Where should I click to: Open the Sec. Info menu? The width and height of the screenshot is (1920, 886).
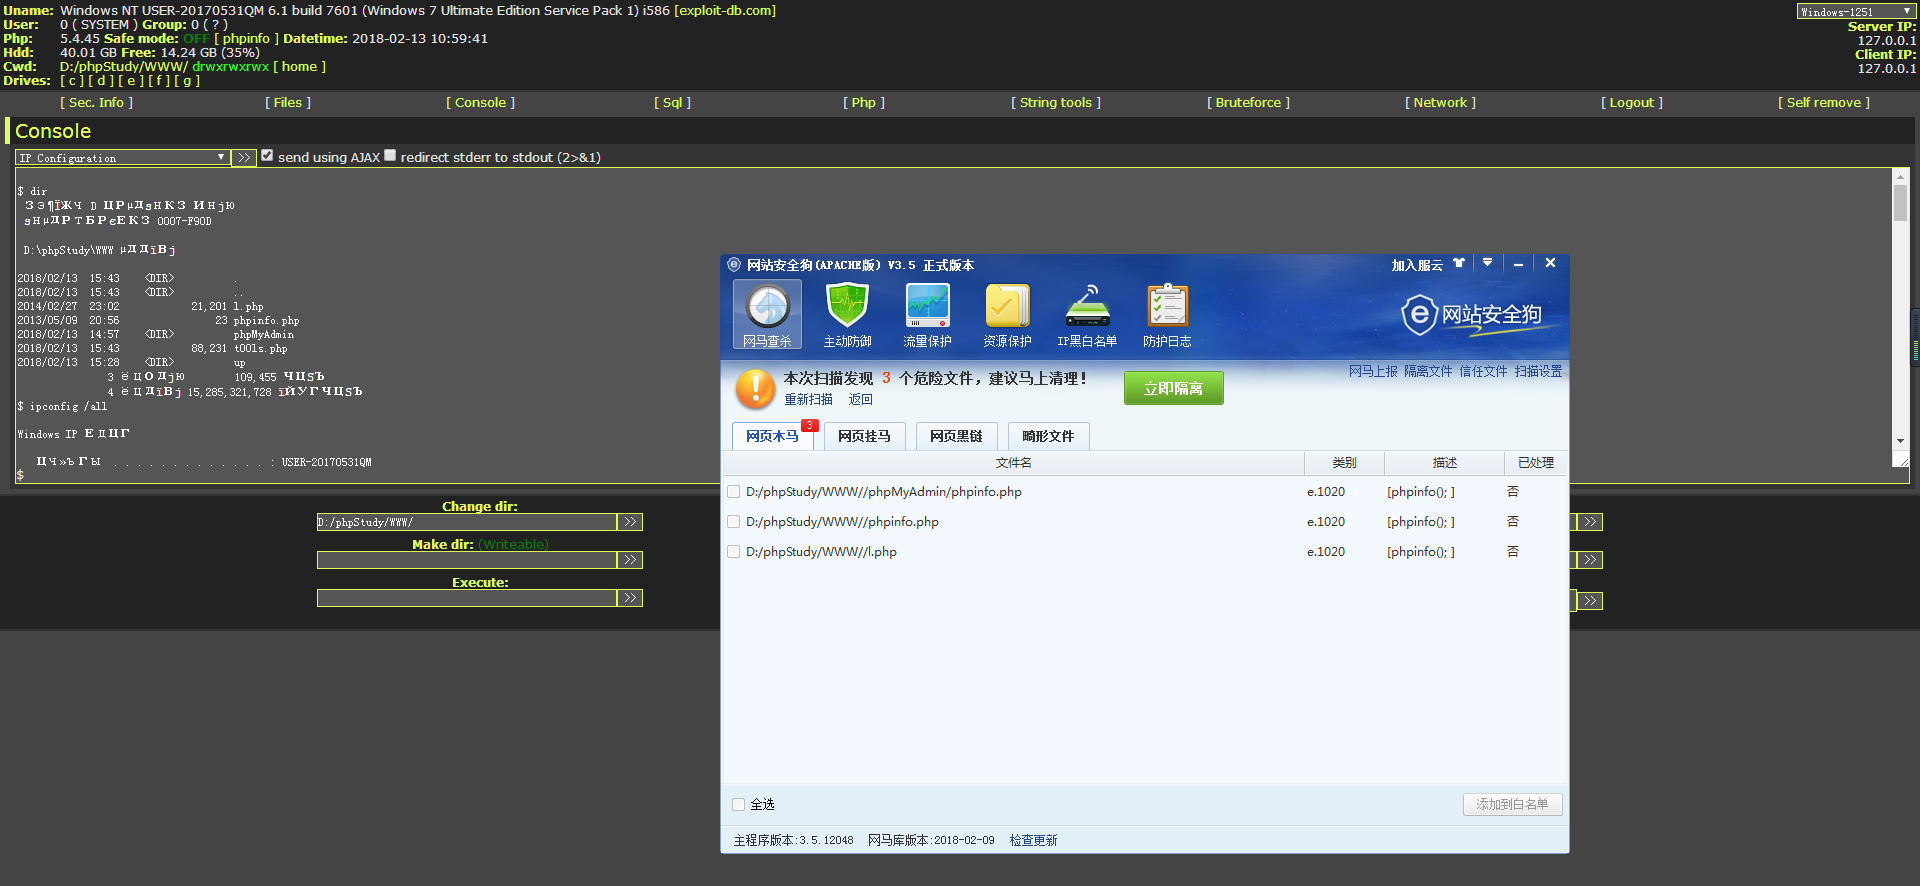coord(96,102)
